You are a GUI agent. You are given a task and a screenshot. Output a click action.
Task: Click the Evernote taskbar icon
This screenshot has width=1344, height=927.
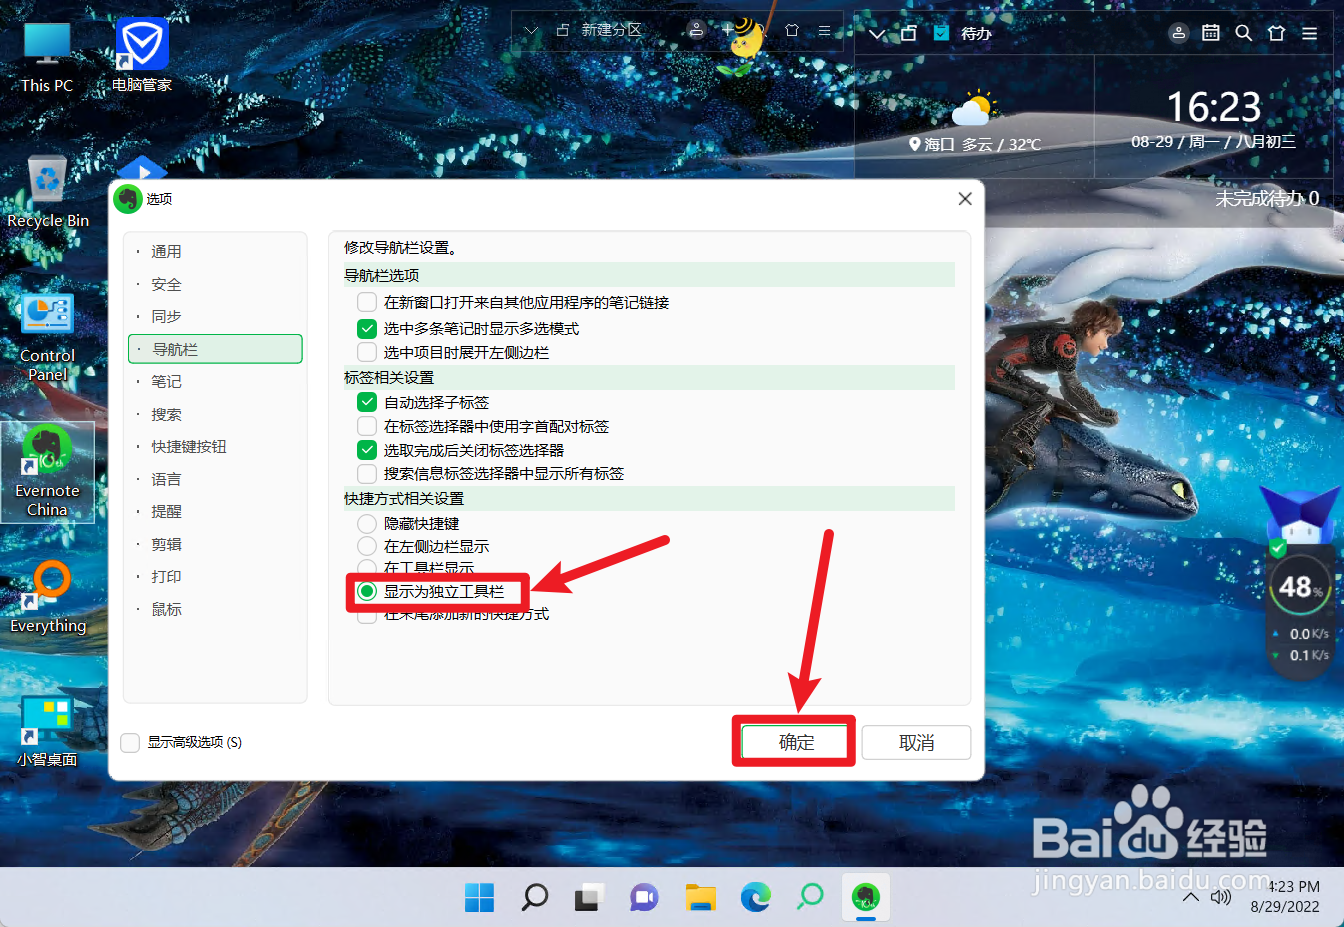(x=865, y=897)
